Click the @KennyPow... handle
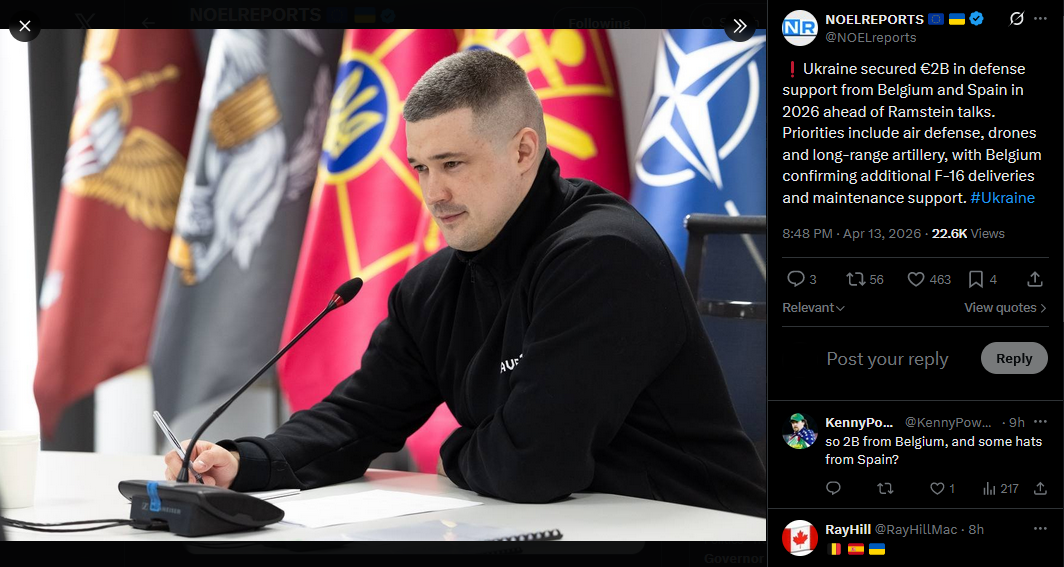1064x567 pixels. coord(949,423)
